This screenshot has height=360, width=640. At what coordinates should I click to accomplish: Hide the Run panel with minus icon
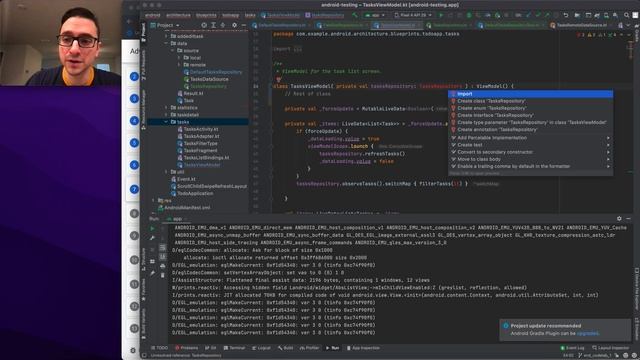629,219
